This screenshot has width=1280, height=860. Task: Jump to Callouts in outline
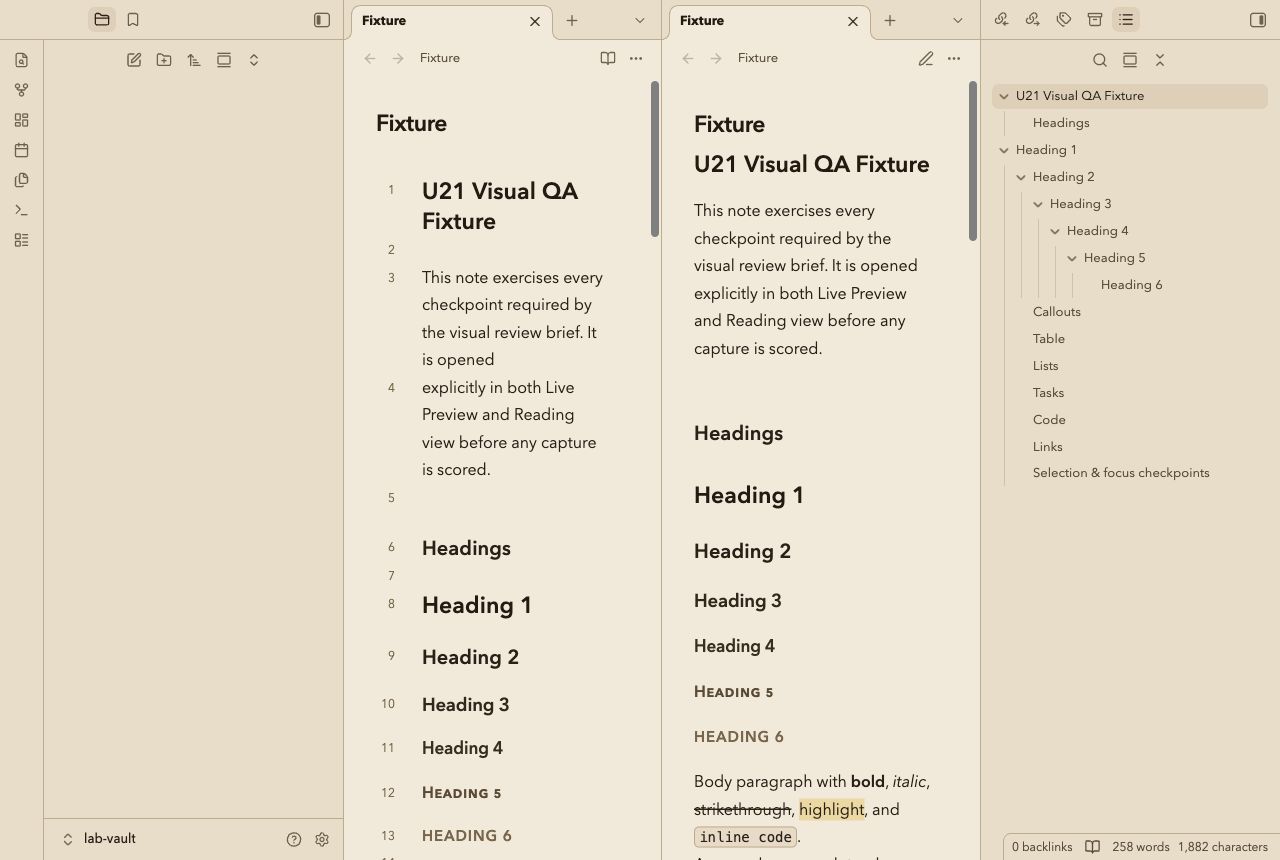click(x=1057, y=312)
